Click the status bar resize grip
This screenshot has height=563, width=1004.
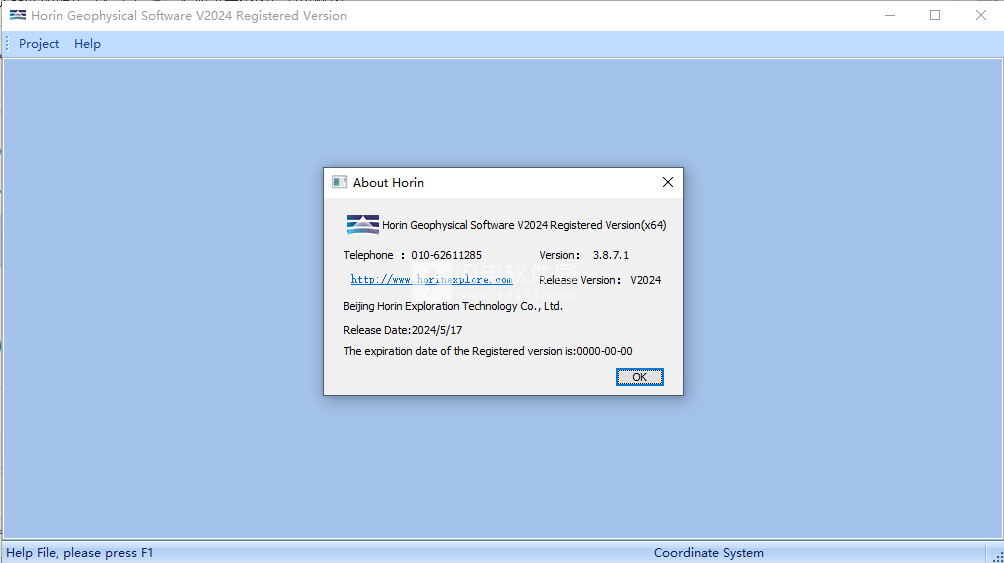(996, 555)
